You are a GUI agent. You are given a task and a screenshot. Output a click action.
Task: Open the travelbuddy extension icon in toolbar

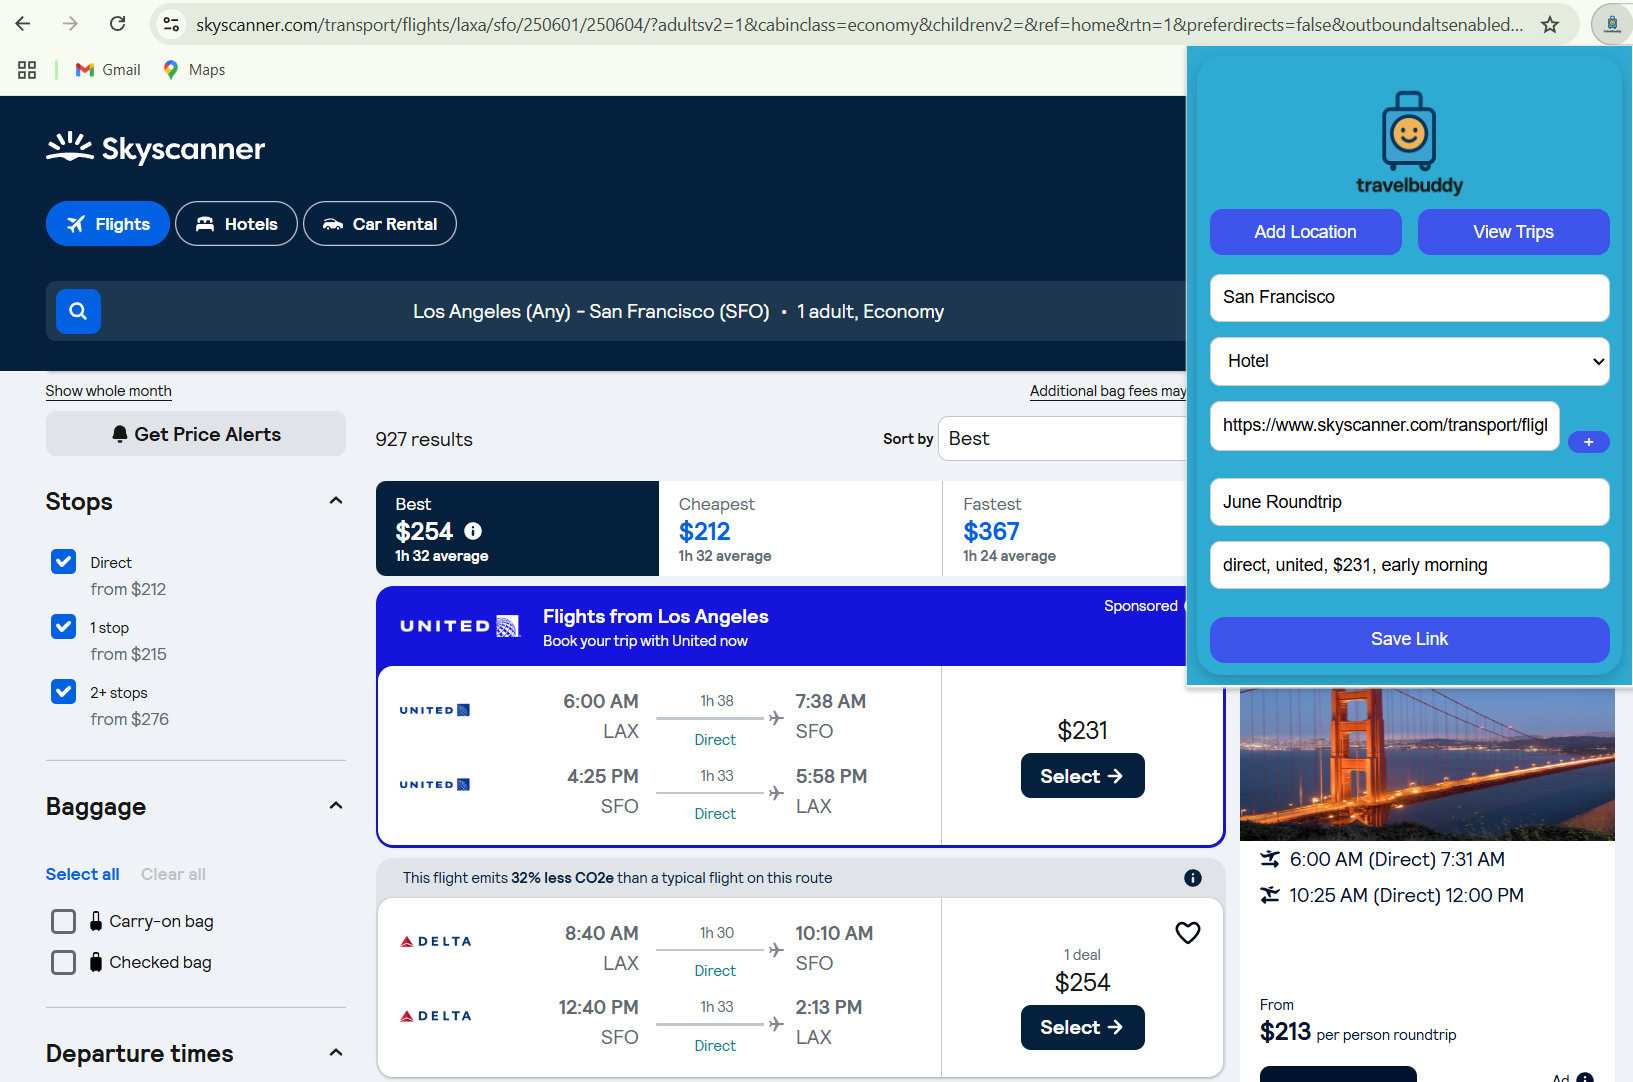(1612, 24)
